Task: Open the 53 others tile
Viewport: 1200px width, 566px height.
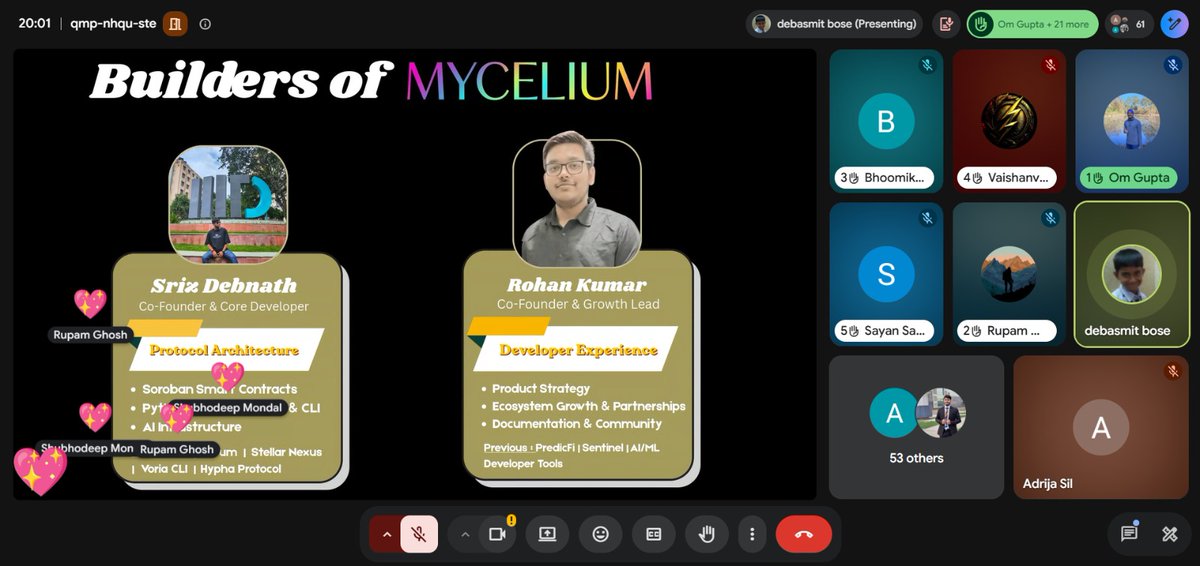Action: tap(917, 427)
